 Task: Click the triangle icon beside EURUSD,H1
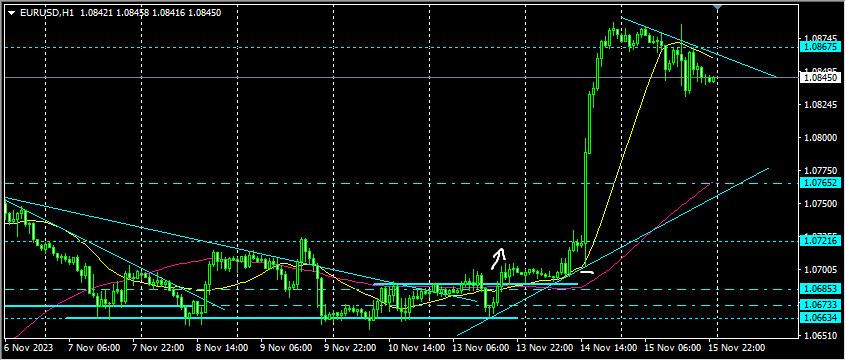[11, 12]
